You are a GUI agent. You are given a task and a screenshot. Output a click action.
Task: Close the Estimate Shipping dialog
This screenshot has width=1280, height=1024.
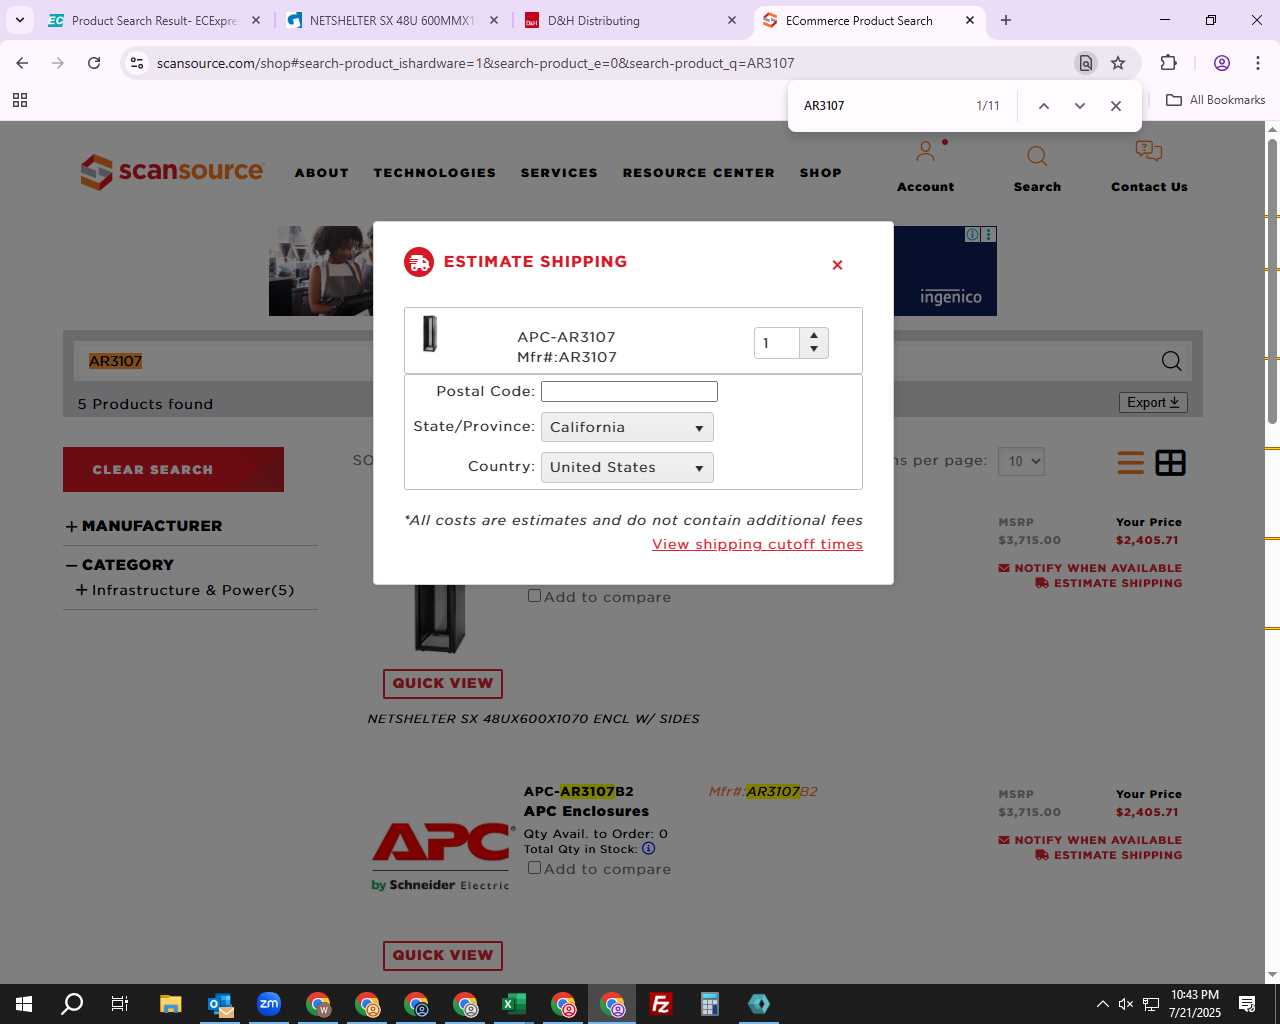[x=837, y=265]
